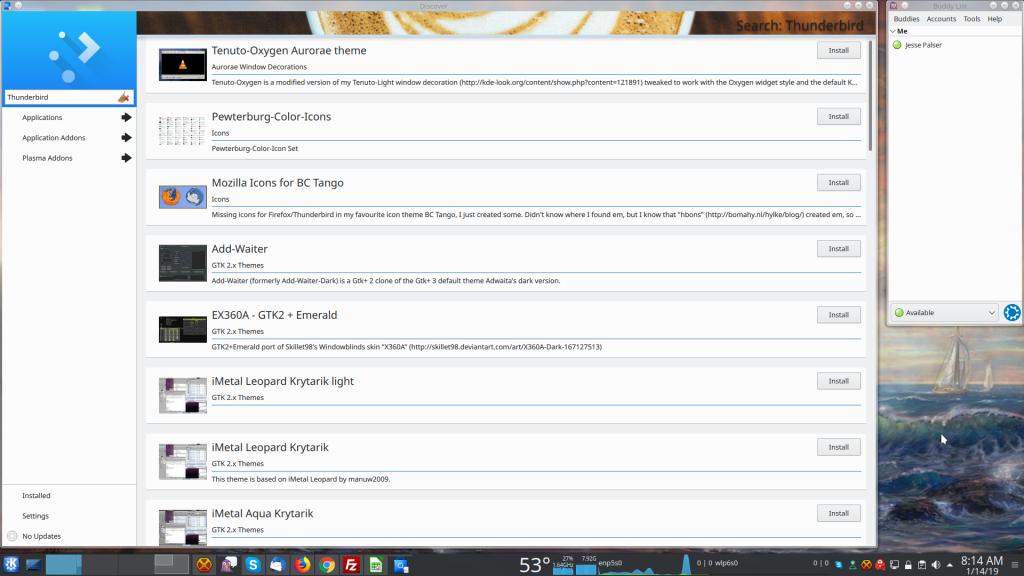Clear the Thunderbird search text with broom icon

[x=123, y=97]
